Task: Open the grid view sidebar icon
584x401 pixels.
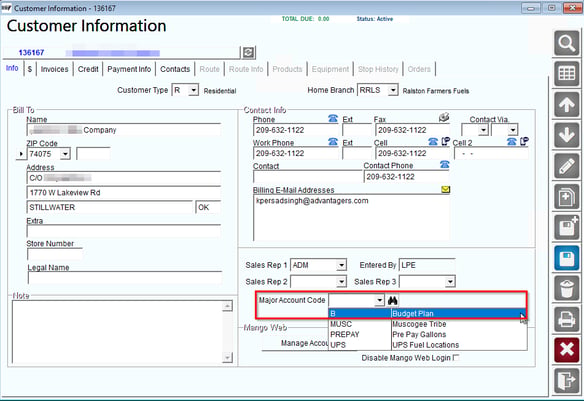Action: 566,74
